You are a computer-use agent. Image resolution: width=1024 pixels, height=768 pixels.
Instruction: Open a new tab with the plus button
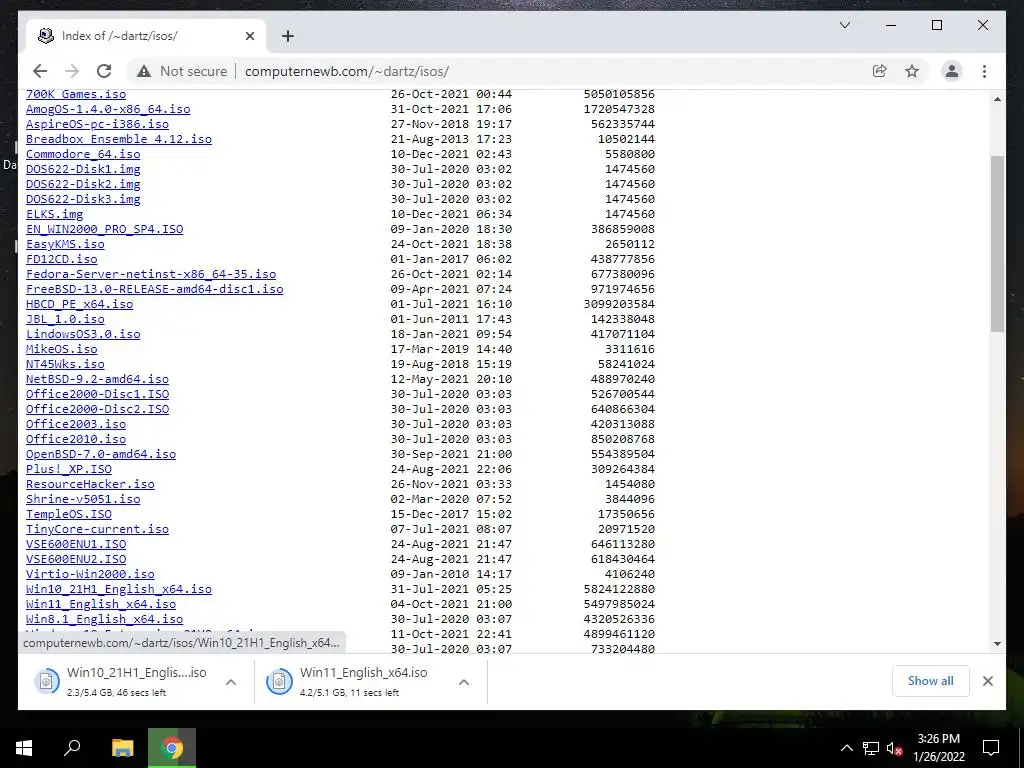(x=287, y=36)
